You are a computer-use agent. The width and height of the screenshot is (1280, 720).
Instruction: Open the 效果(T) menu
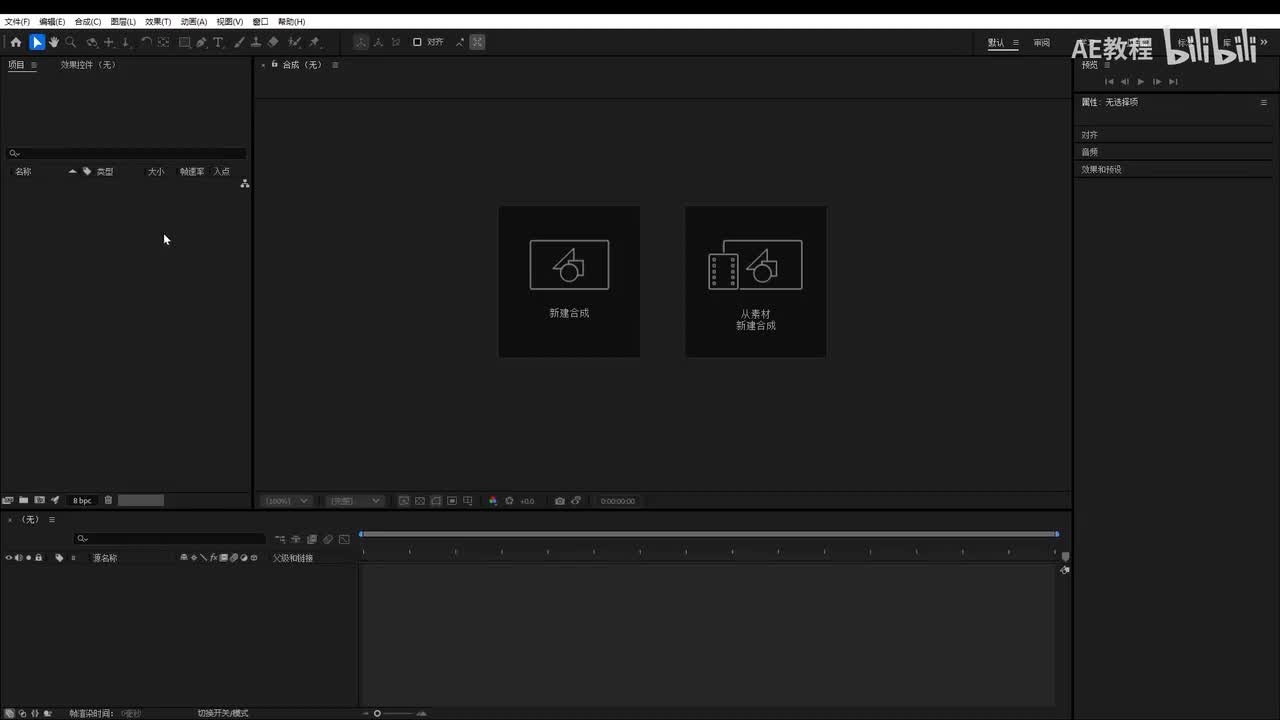[x=158, y=21]
